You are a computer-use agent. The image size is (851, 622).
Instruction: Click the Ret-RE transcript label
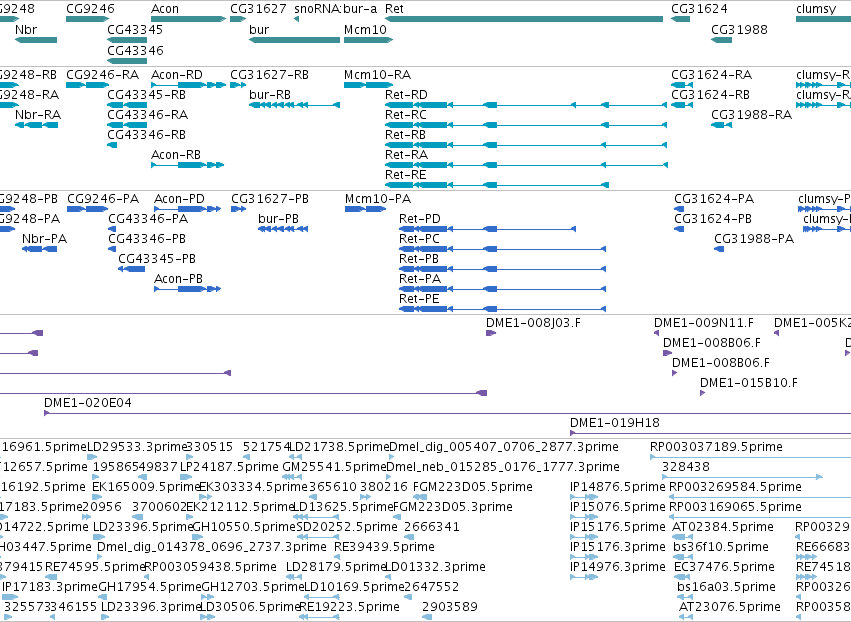click(x=405, y=175)
